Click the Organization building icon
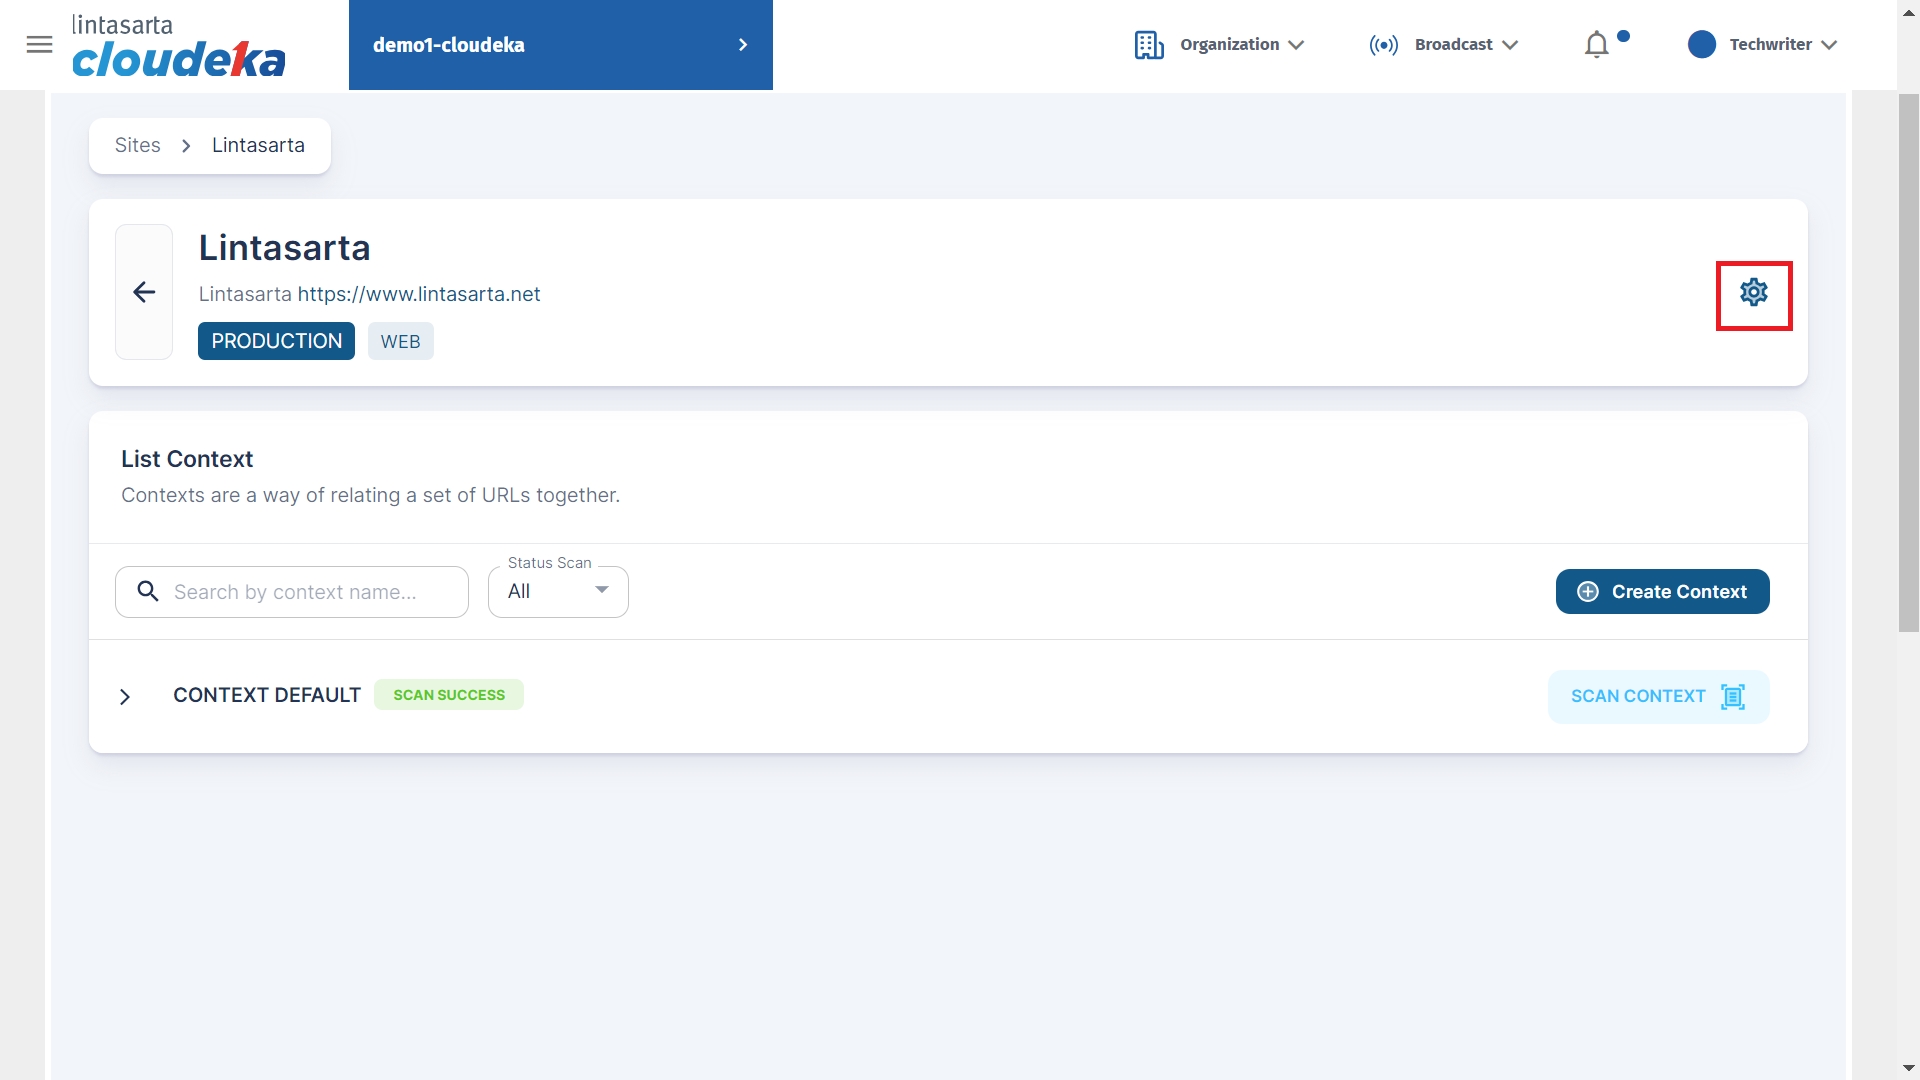Screen dimensions: 1920x1080 (1148, 45)
